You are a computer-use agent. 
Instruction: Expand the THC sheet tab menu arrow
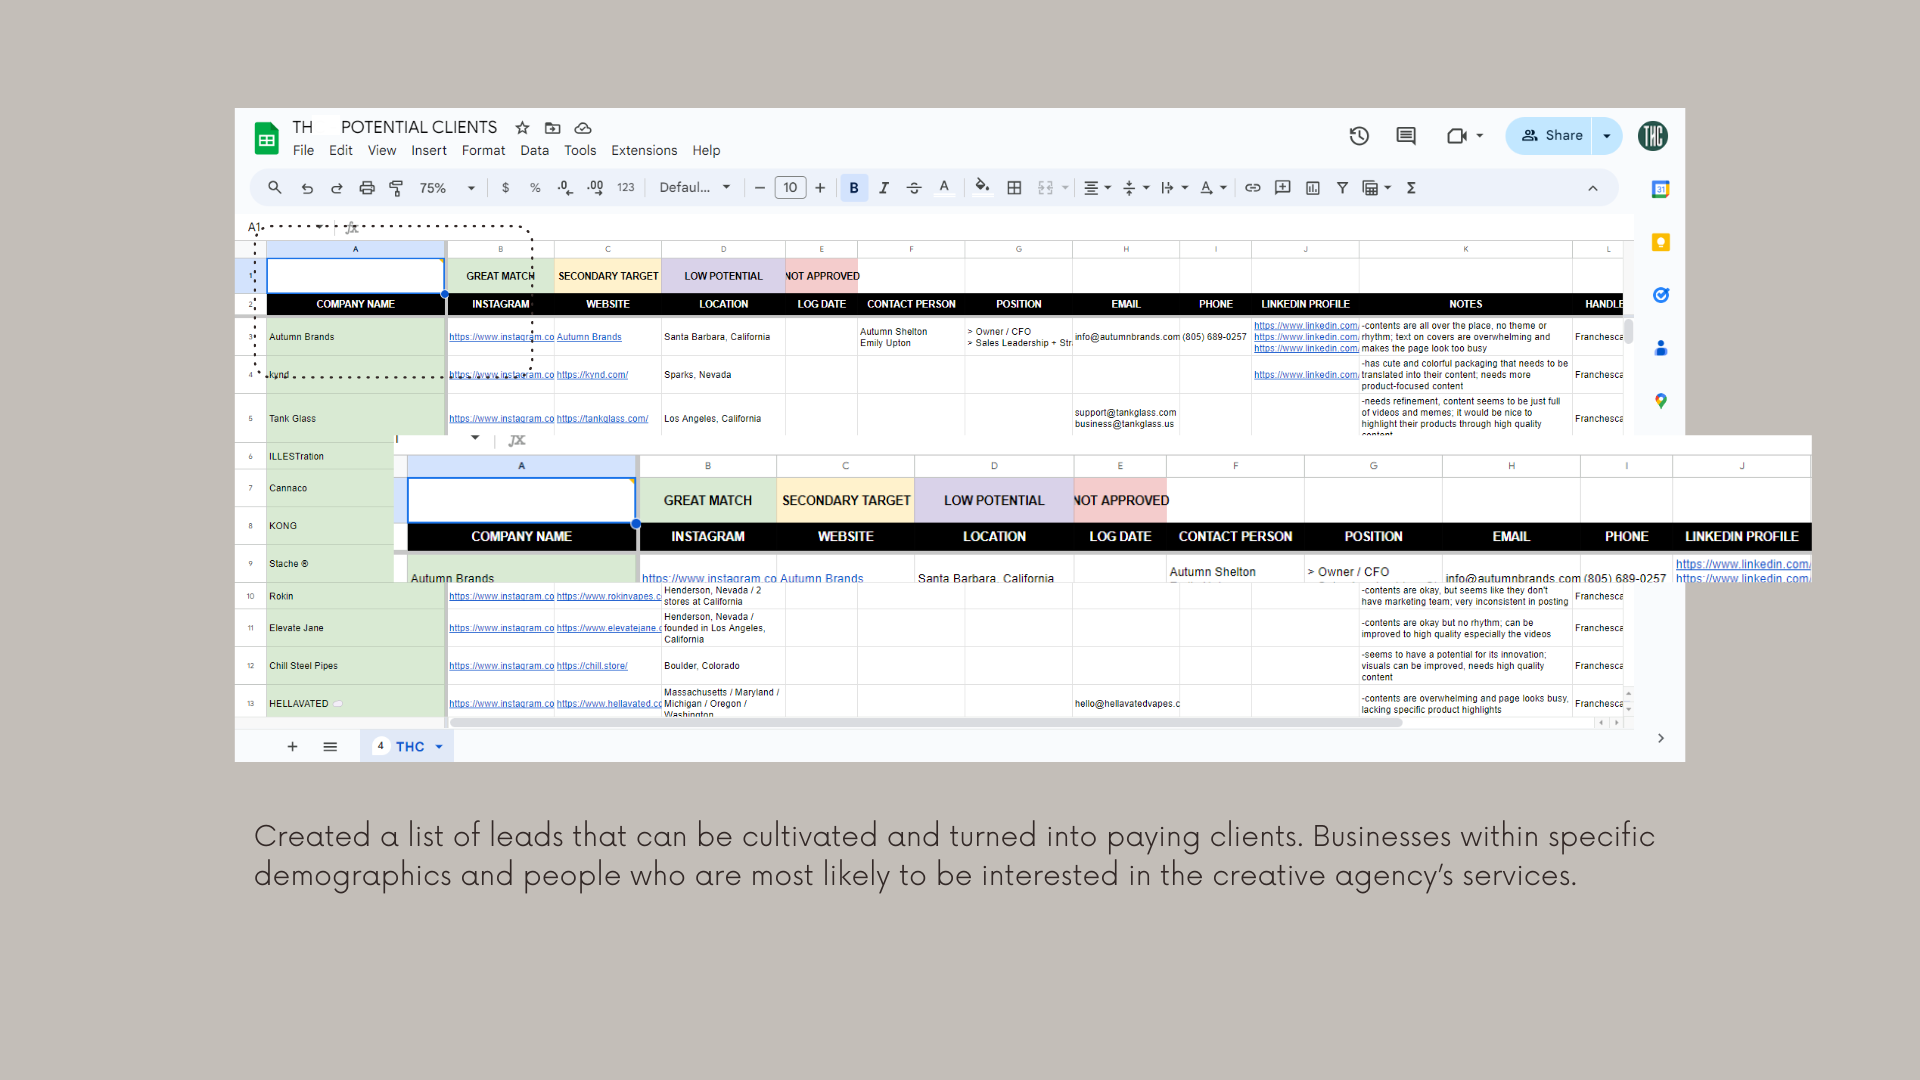tap(439, 747)
